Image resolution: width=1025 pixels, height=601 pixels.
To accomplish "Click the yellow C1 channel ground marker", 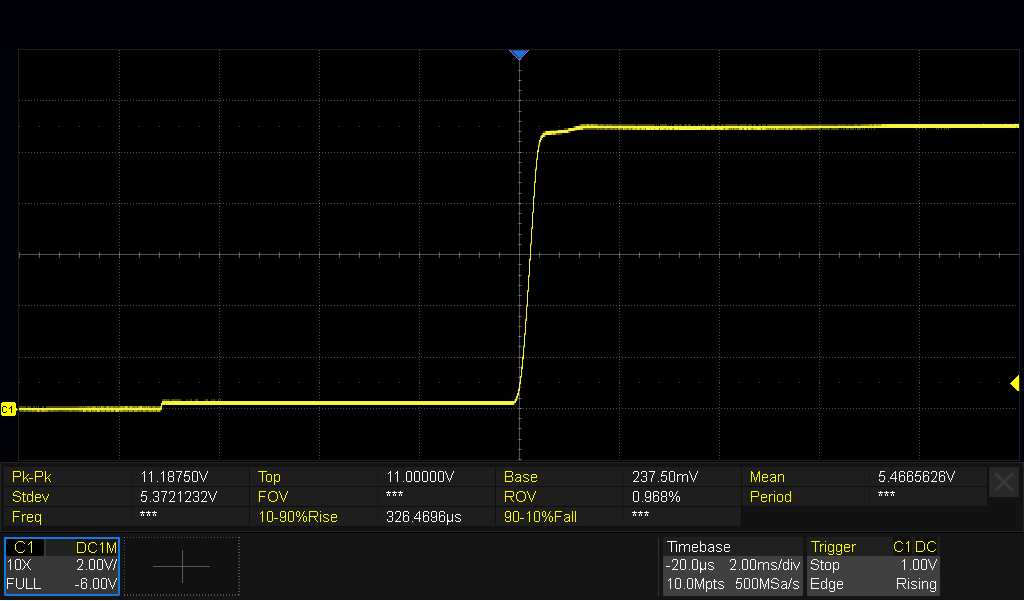I will 8,409.
